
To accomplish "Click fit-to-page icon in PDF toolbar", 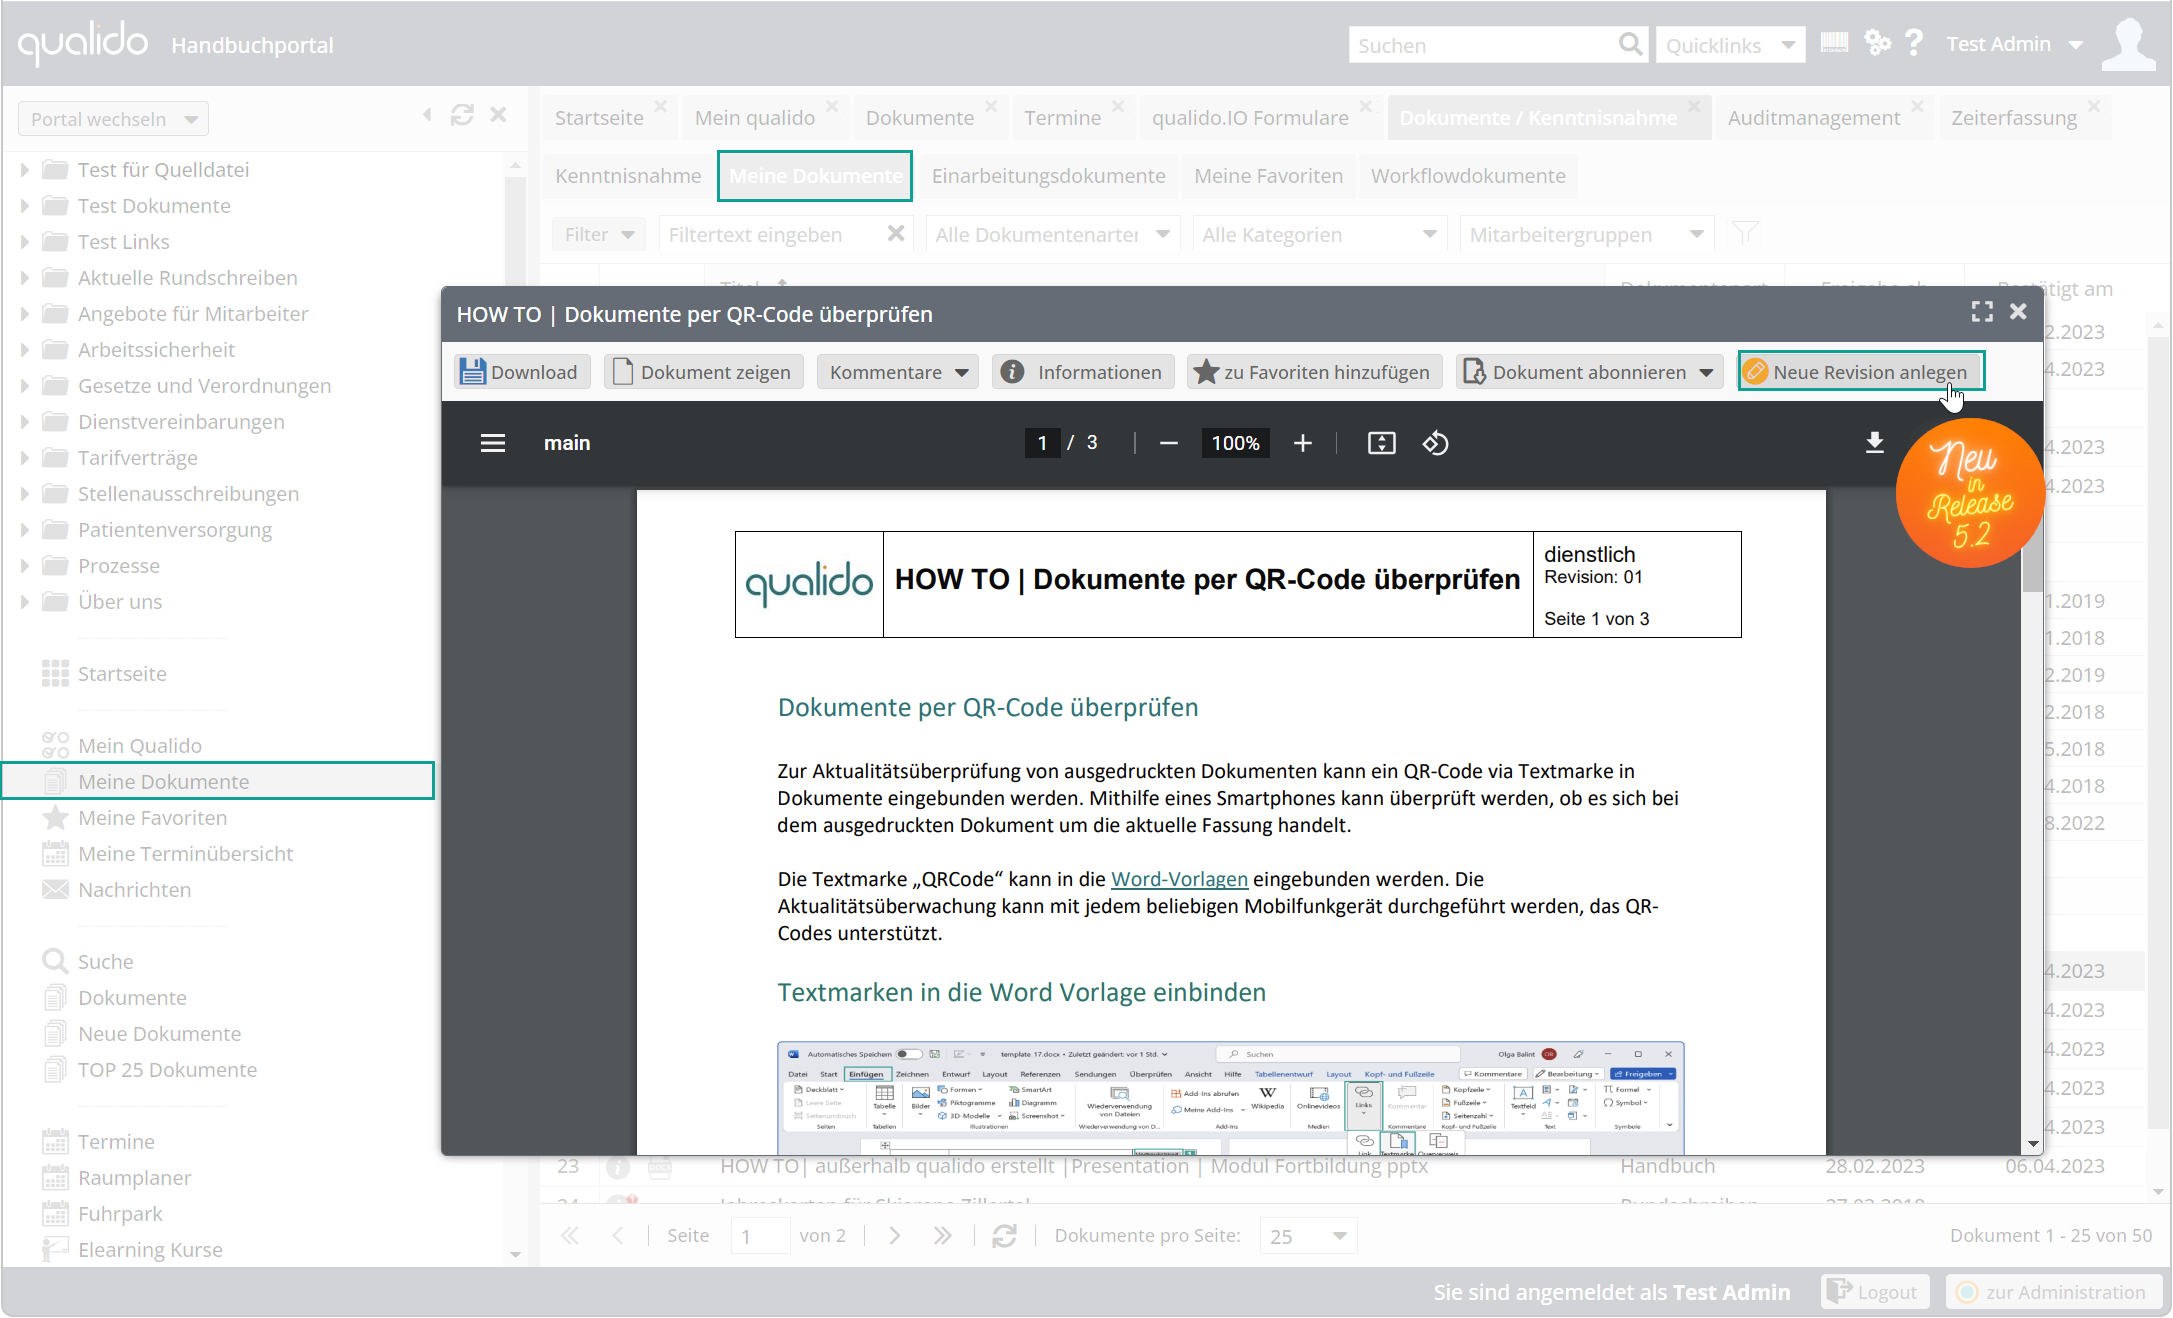I will [x=1382, y=443].
